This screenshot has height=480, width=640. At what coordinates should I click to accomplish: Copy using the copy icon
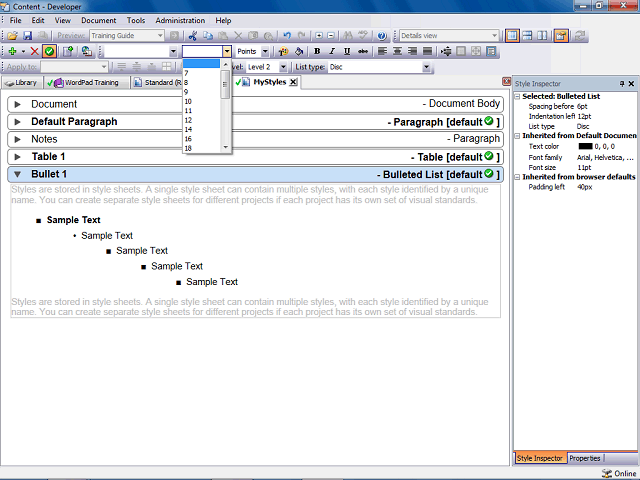point(208,36)
